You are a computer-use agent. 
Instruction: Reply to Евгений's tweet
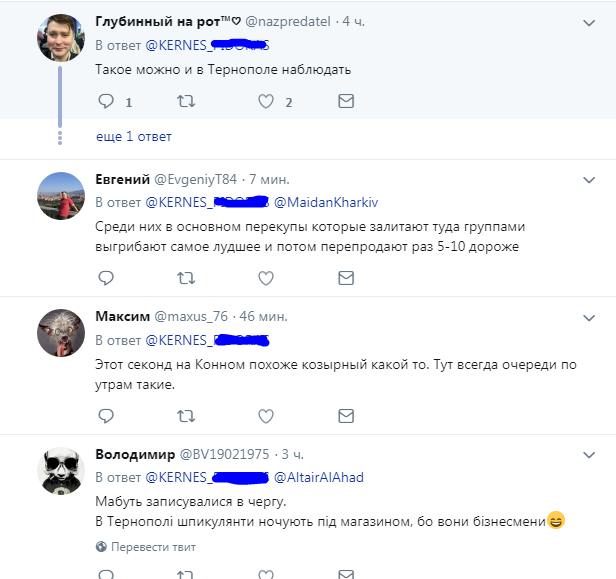coord(106,277)
